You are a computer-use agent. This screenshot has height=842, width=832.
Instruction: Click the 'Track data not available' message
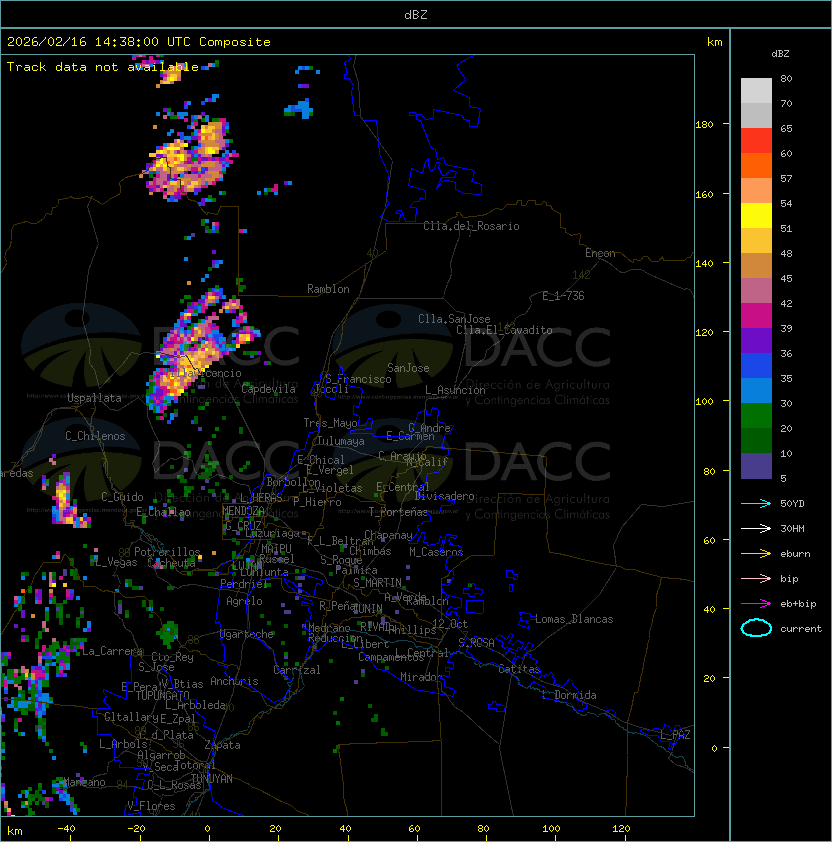(x=103, y=67)
